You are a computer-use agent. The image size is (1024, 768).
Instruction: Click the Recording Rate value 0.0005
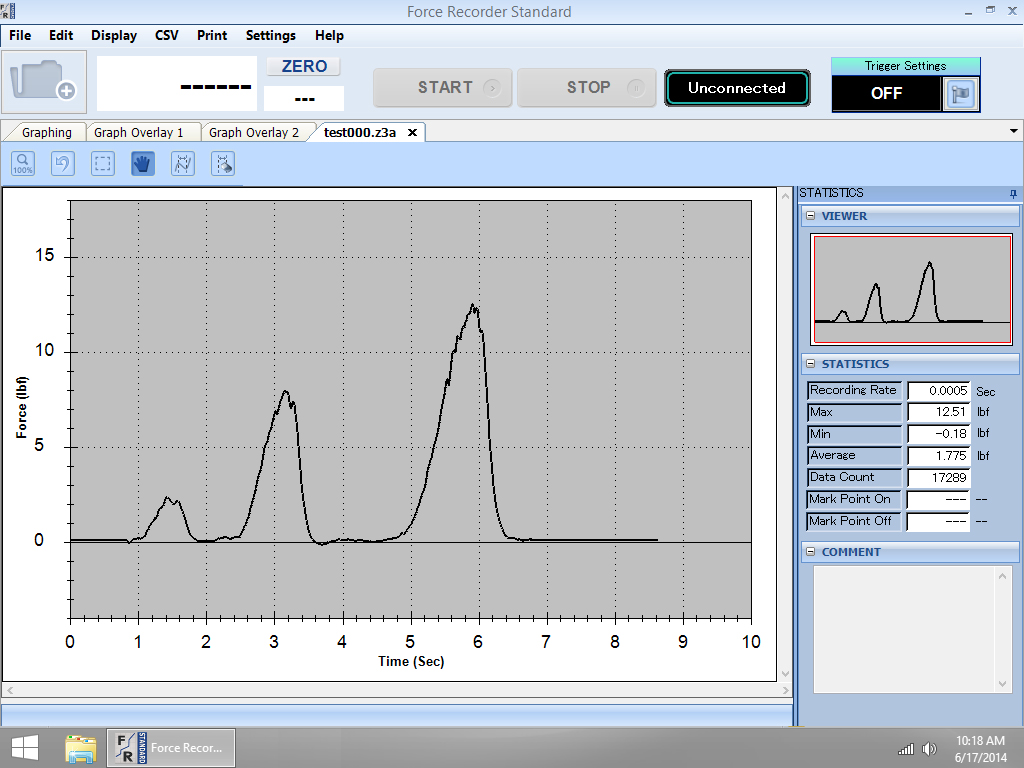[x=938, y=391]
